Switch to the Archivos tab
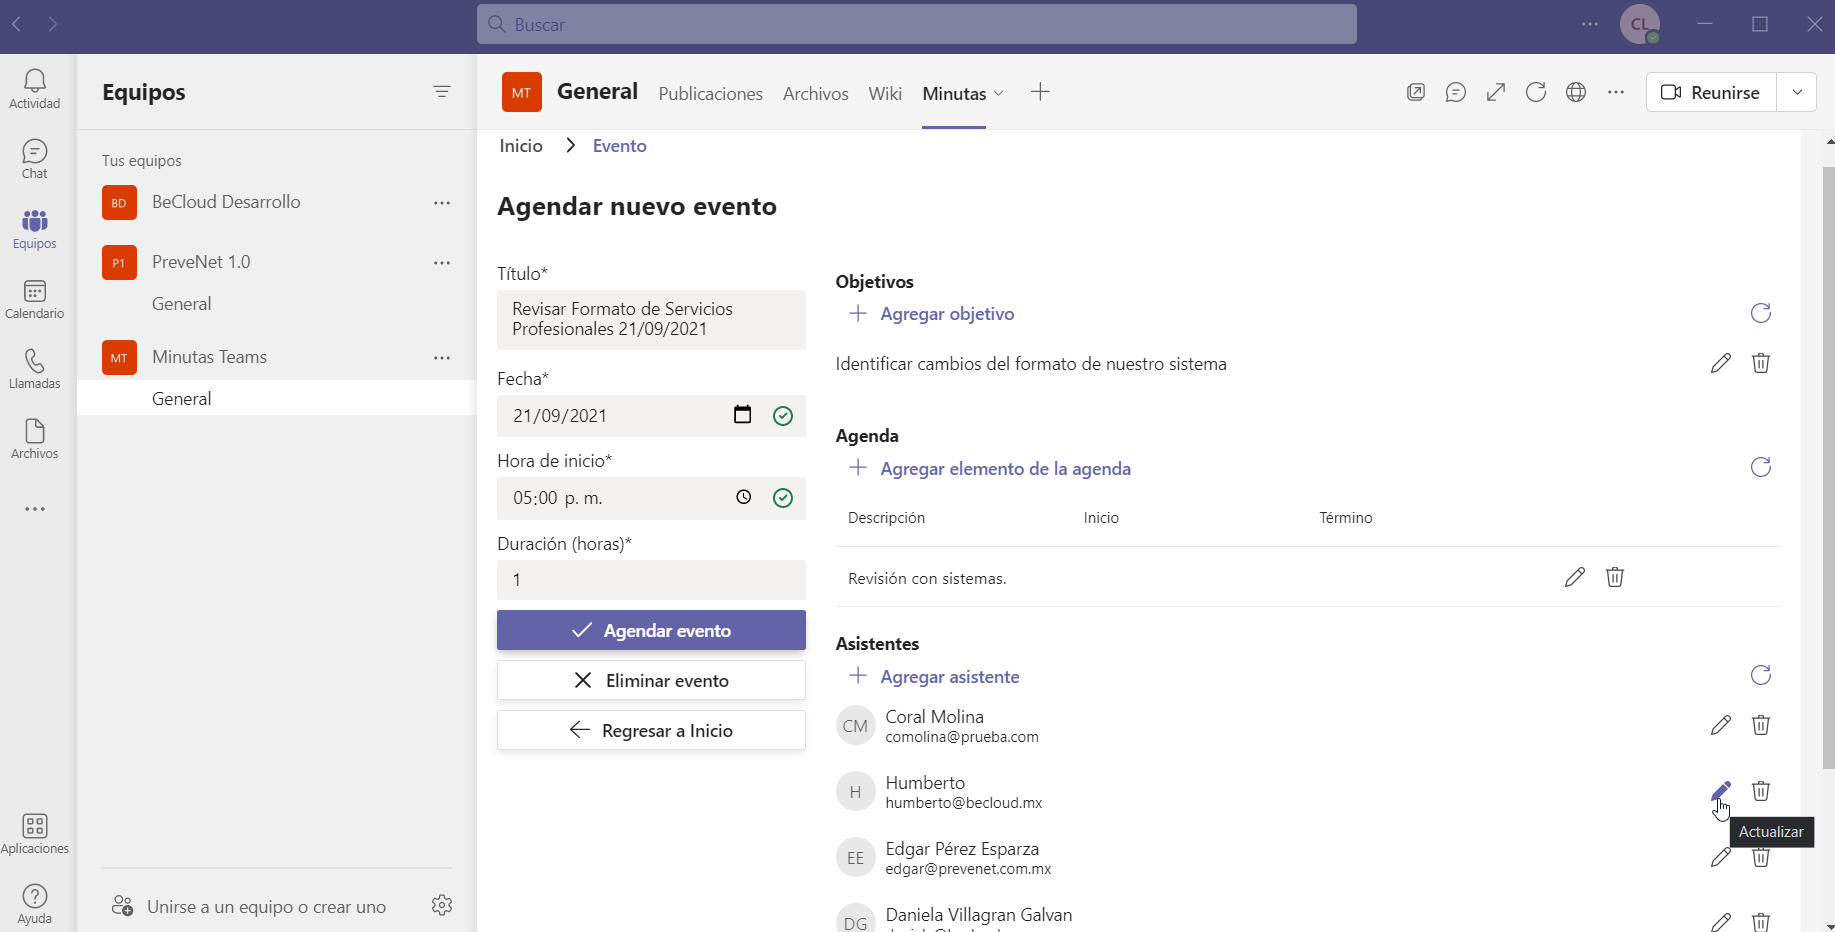Screen dimensions: 1835x932 [x=816, y=93]
